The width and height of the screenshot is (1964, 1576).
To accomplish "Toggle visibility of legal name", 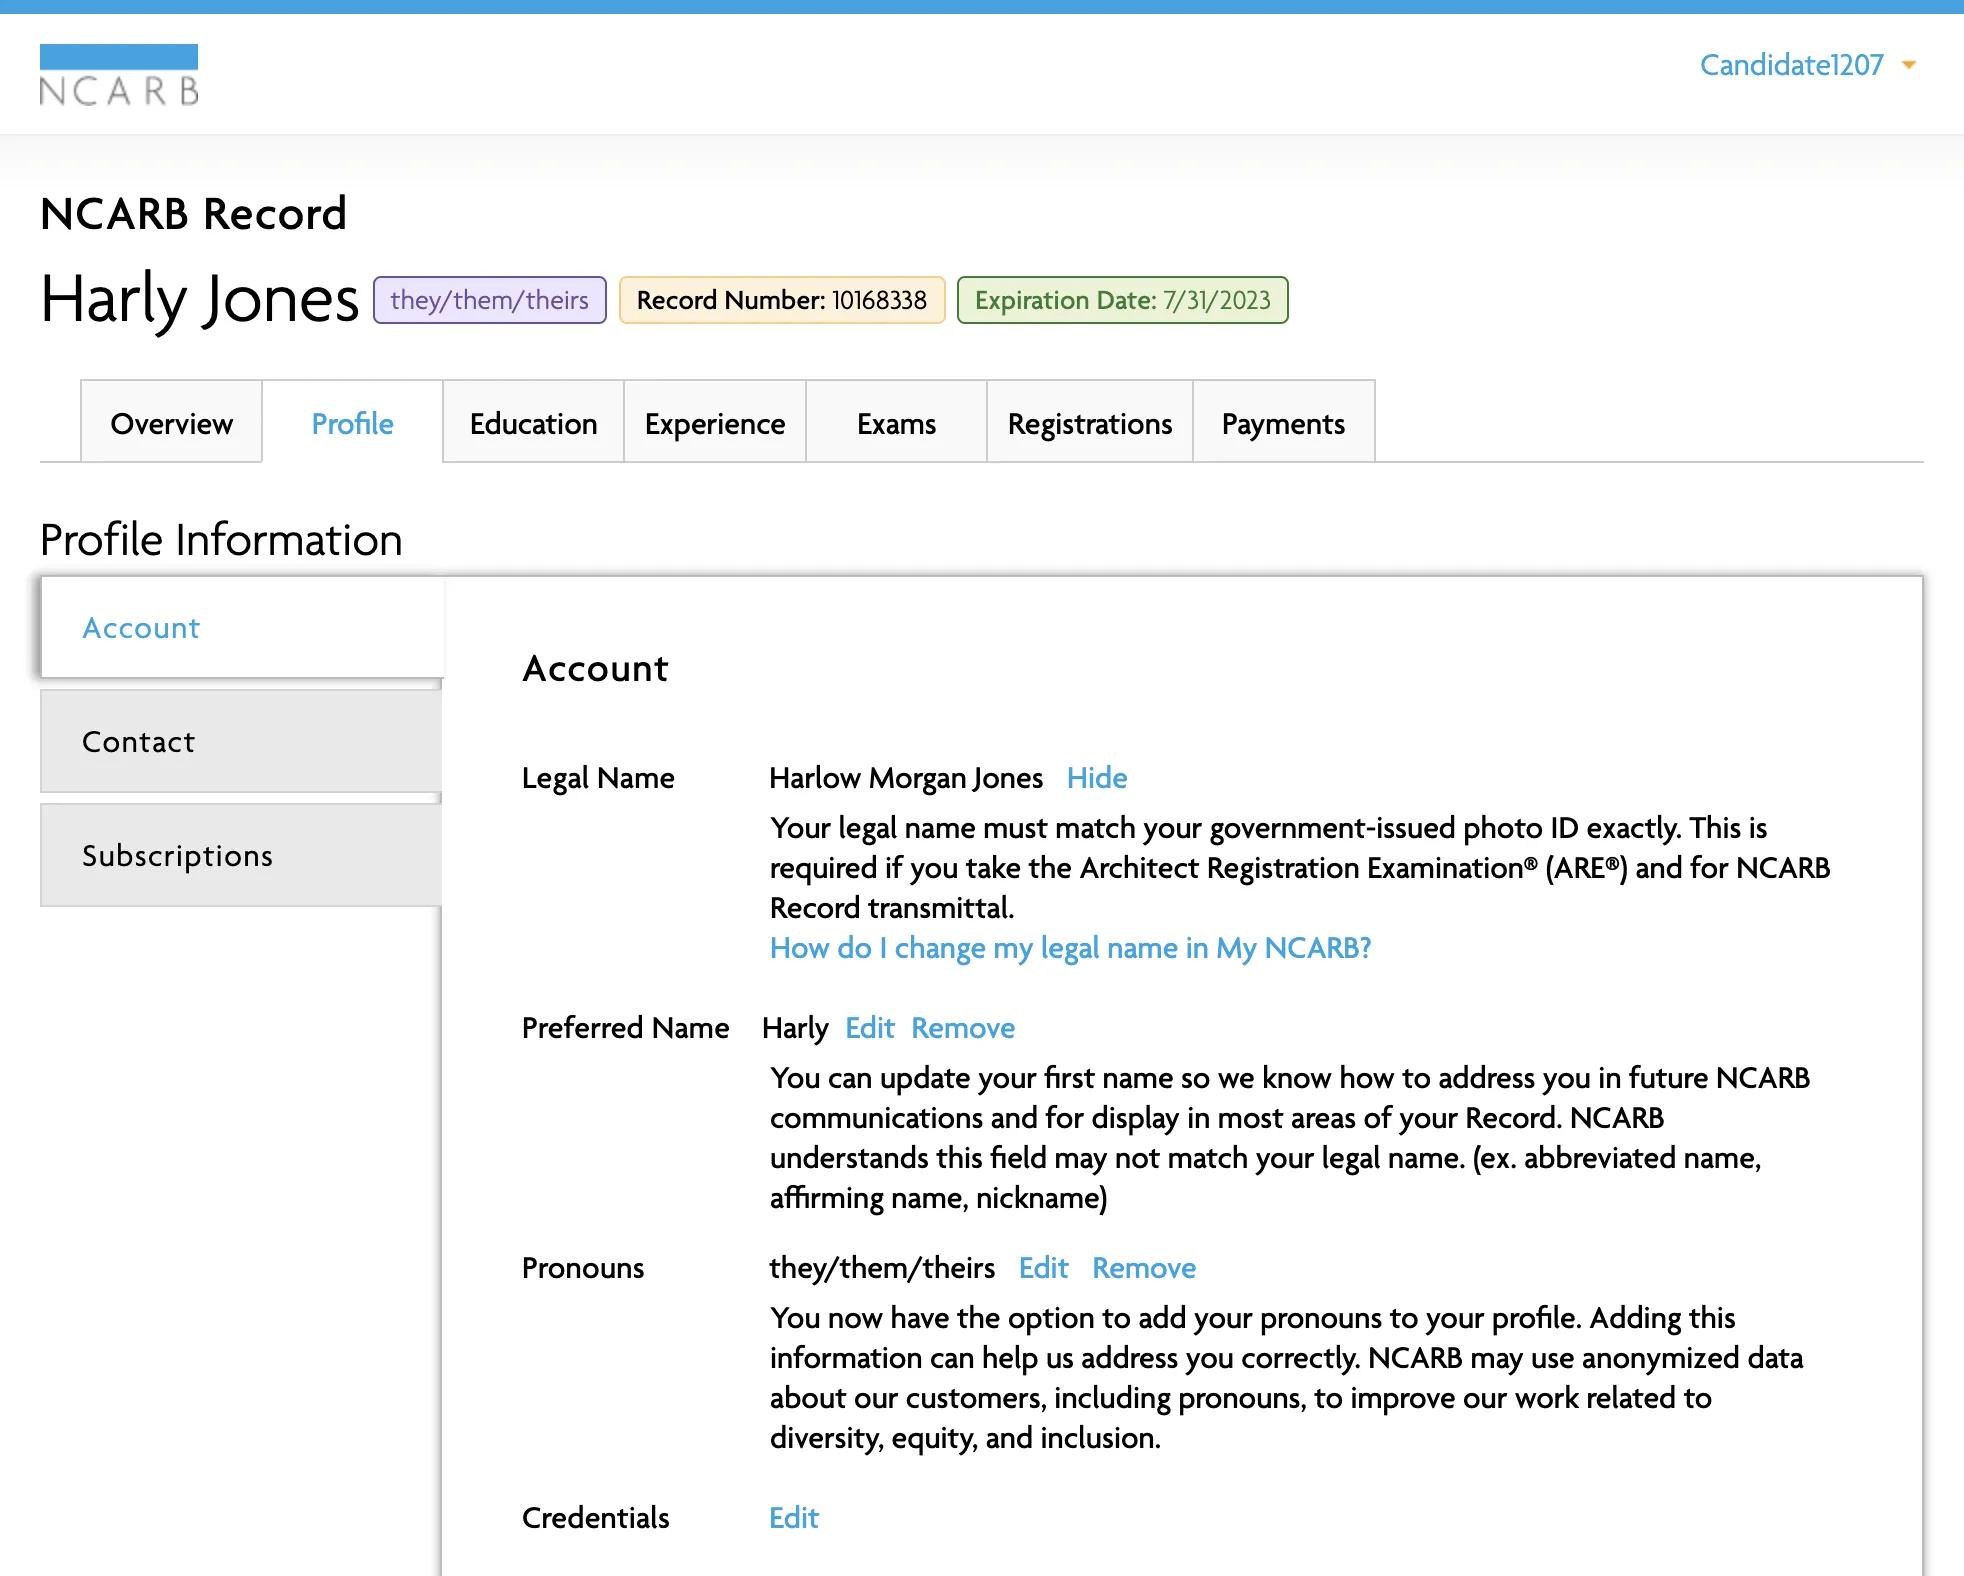I will 1097,778.
